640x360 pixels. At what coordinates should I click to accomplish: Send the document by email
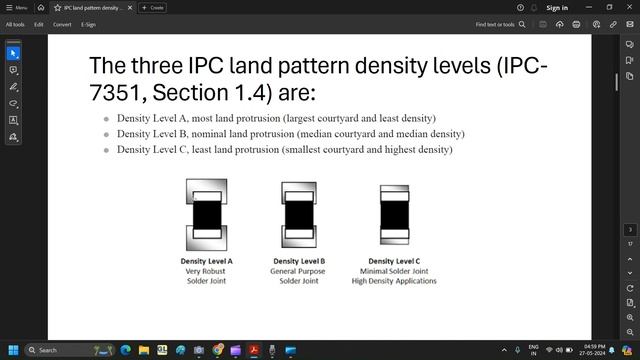click(630, 24)
